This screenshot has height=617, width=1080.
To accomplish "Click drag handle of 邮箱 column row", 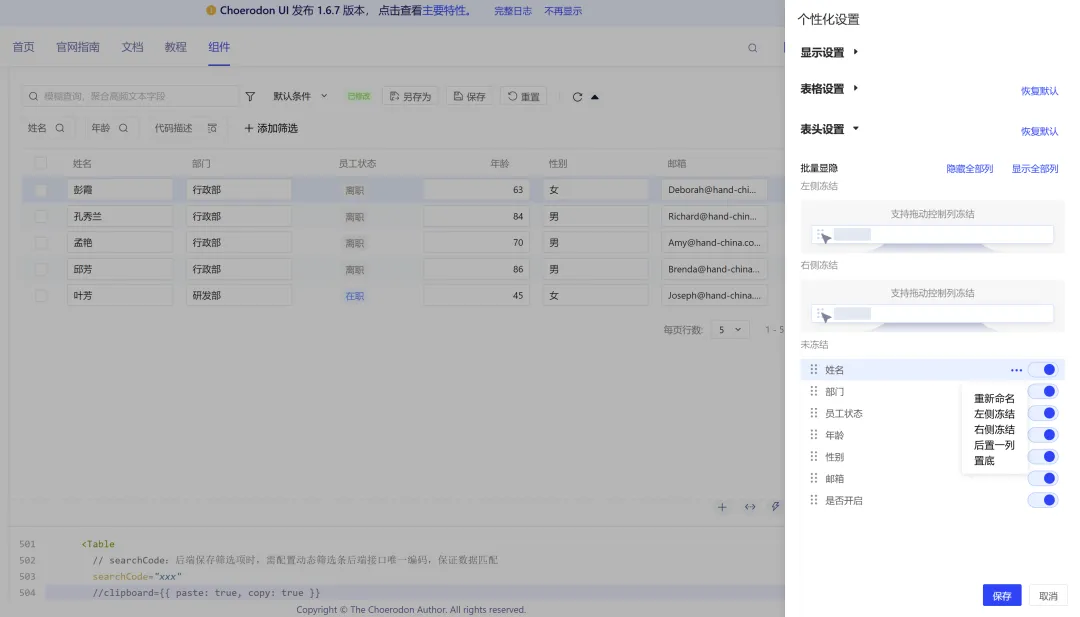I will click(x=813, y=478).
